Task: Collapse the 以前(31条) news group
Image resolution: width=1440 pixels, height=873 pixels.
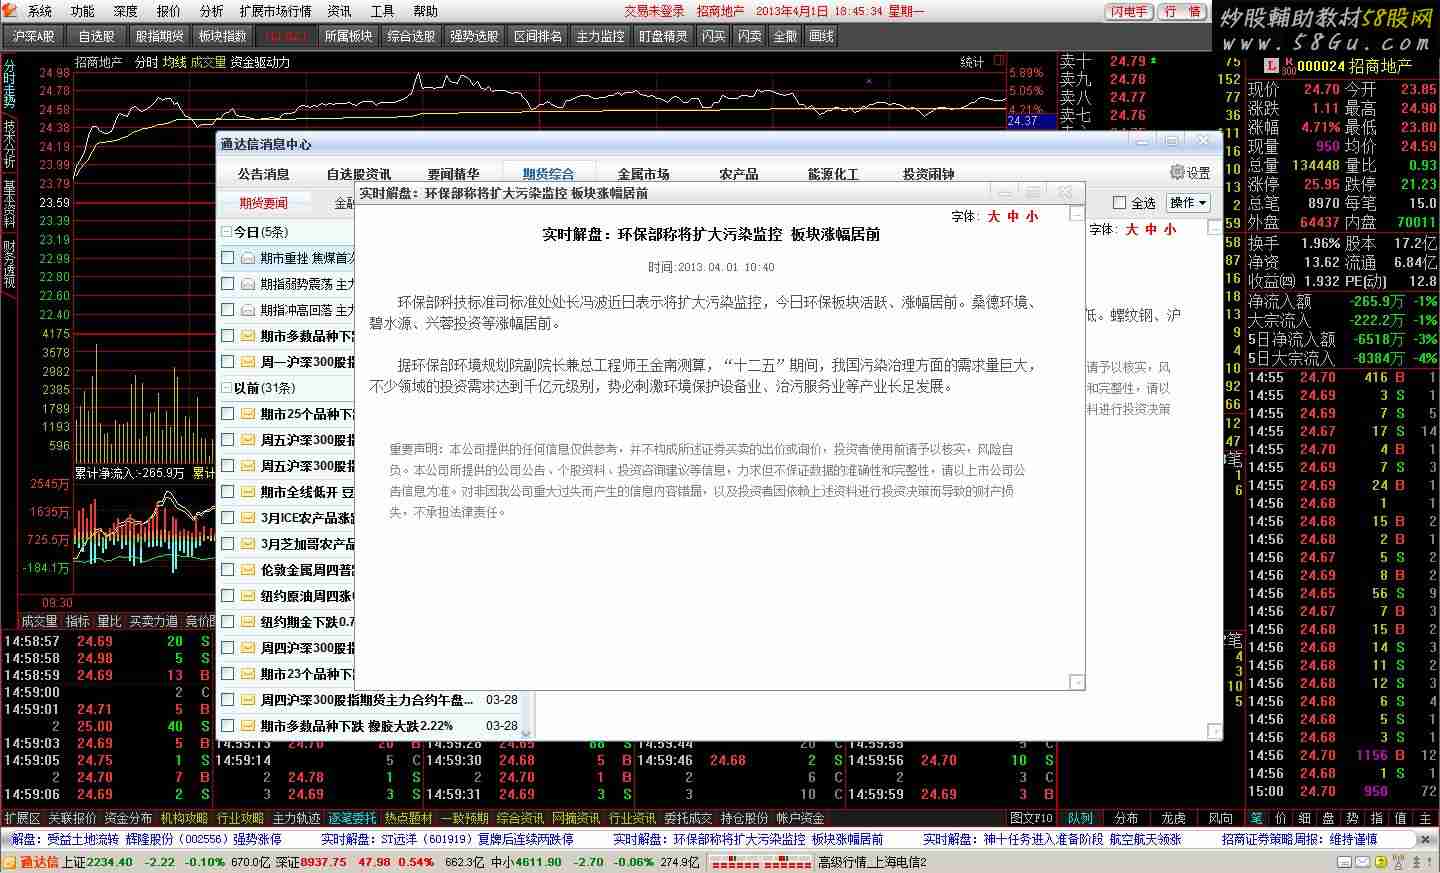Action: point(226,388)
